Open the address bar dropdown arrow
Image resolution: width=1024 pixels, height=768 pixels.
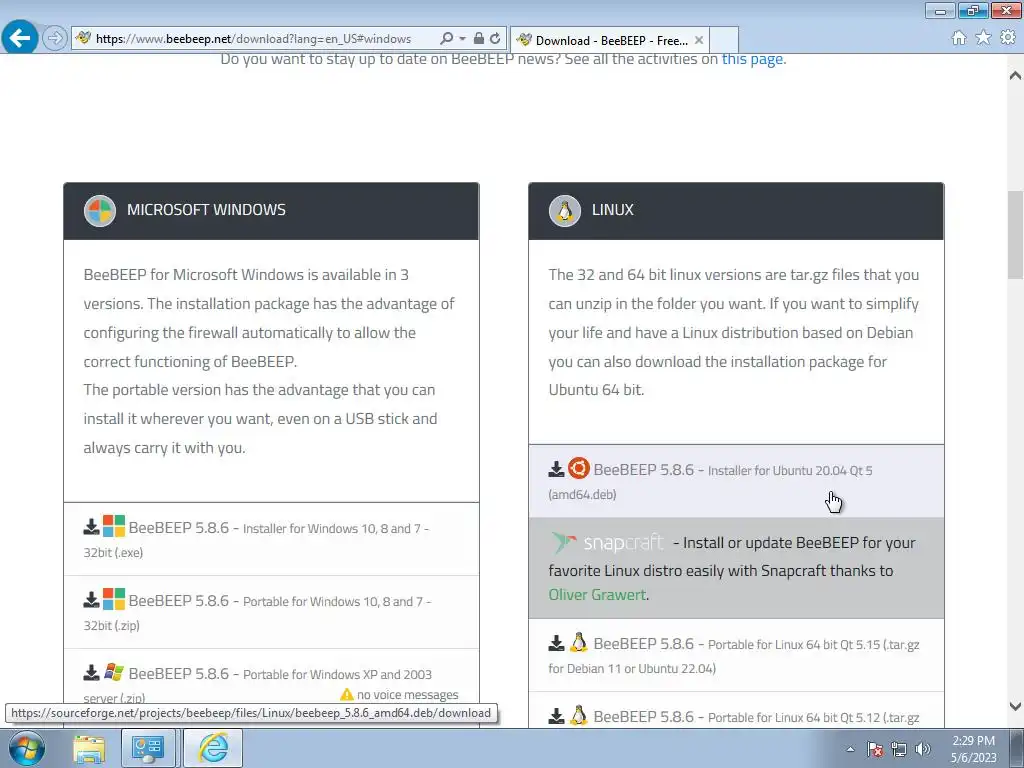pyautogui.click(x=462, y=39)
